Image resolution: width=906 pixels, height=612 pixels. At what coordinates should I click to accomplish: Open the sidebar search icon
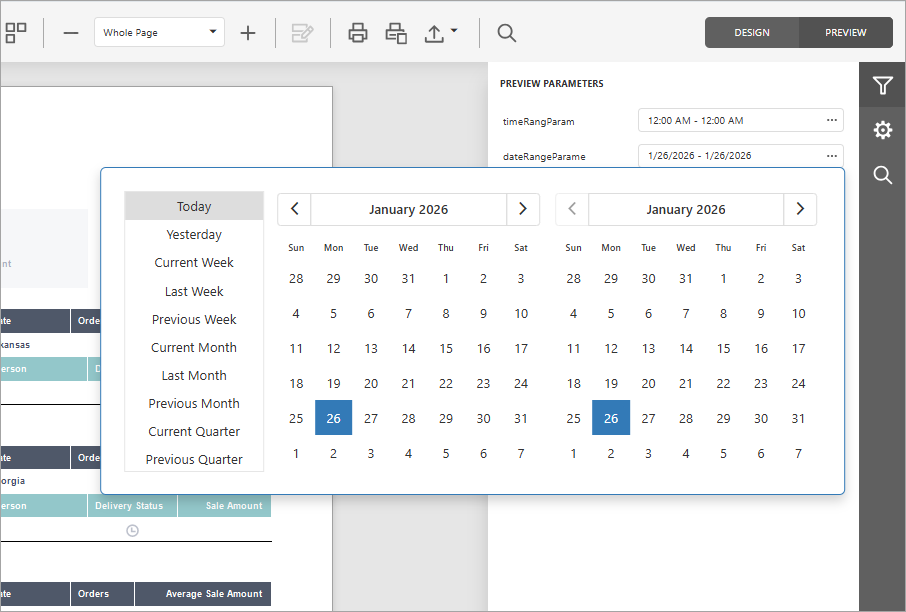[x=882, y=175]
